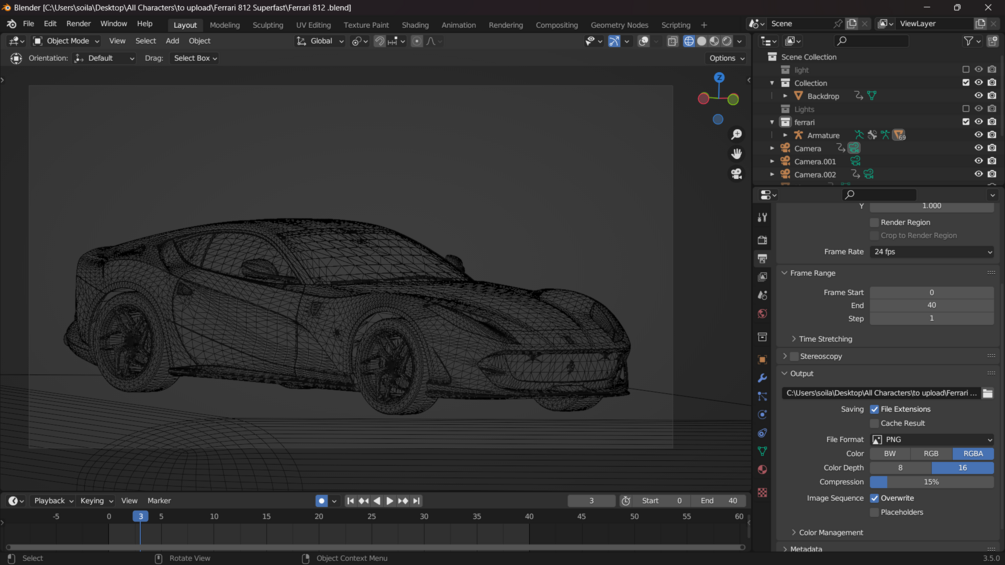Toggle camera view icon in viewport
This screenshot has width=1005, height=565.
tap(736, 173)
